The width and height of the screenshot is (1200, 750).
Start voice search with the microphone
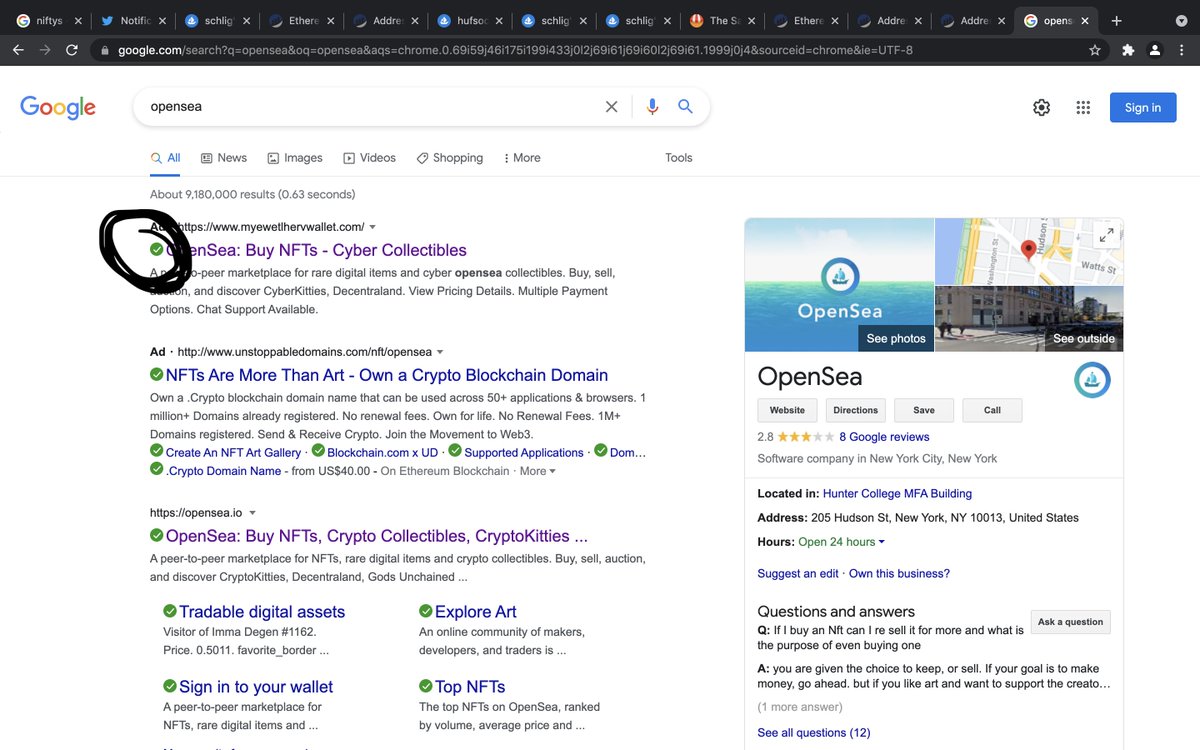(653, 107)
